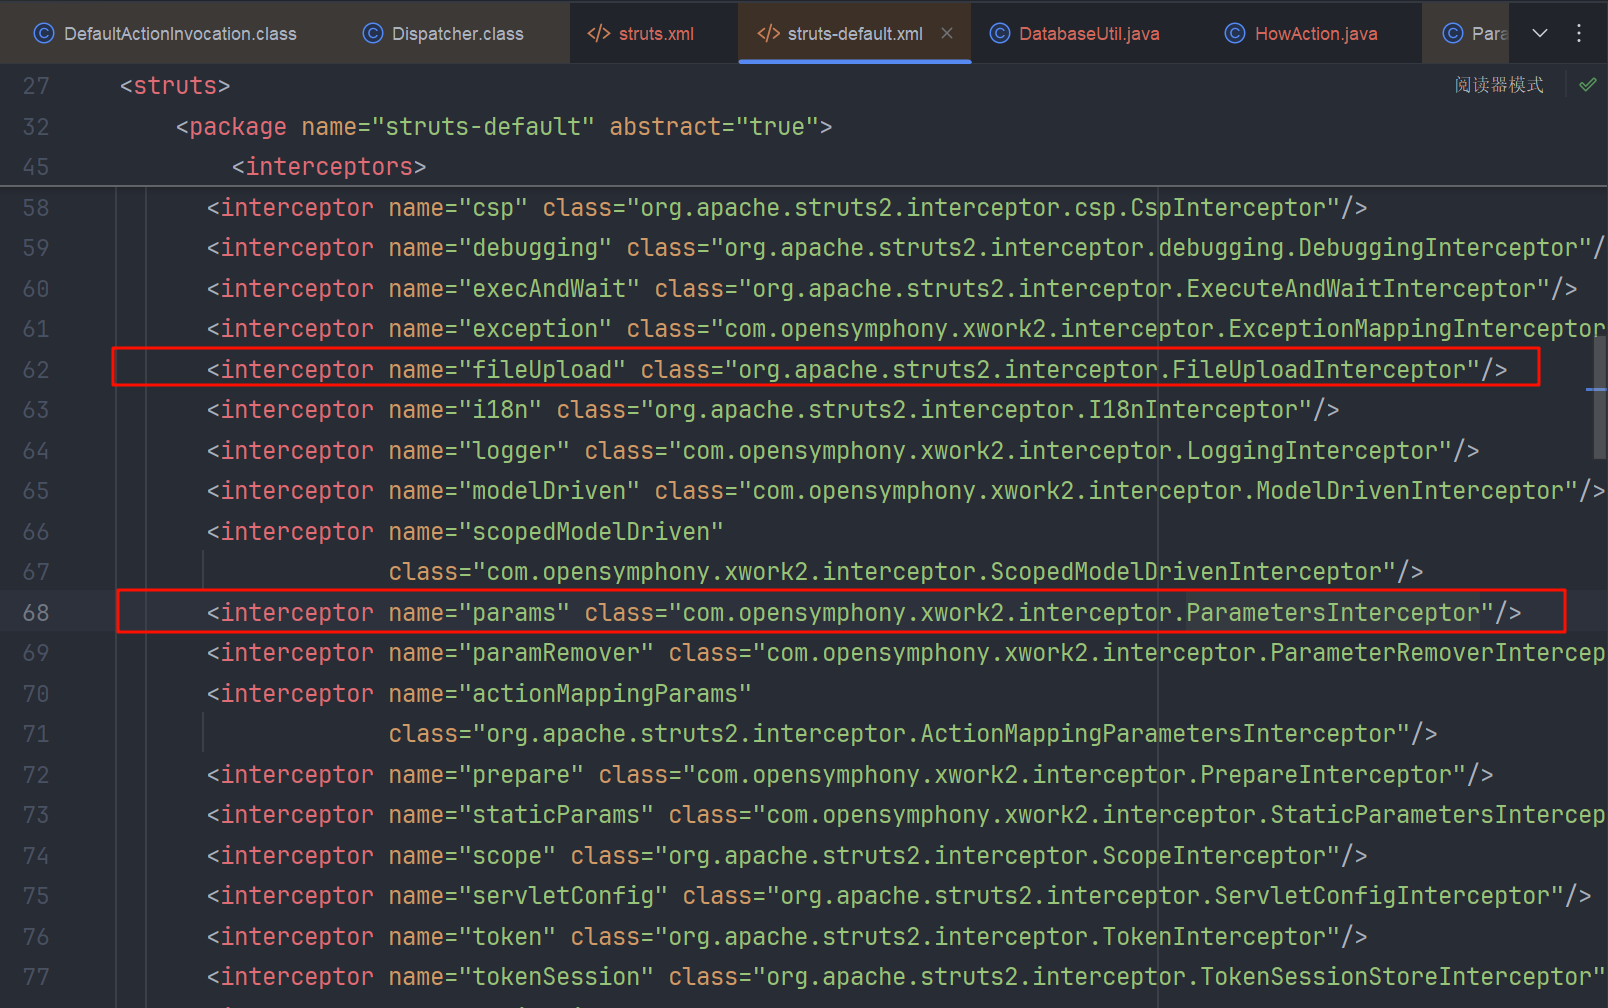Close the struts-default.xml tab
Viewport: 1608px width, 1008px height.
click(947, 33)
